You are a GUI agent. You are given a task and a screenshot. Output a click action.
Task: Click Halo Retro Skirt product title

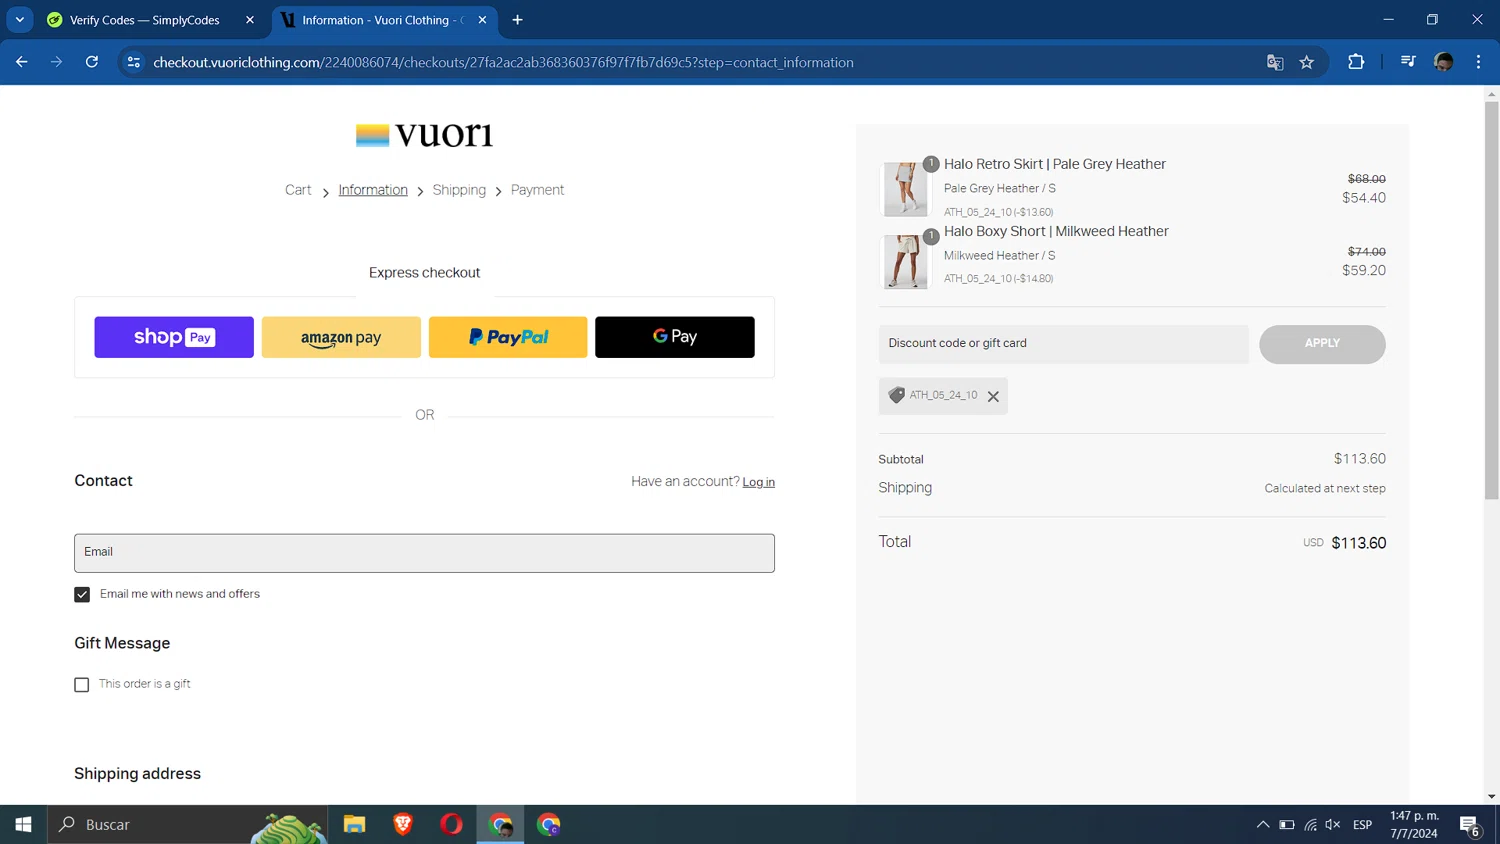1054,164
